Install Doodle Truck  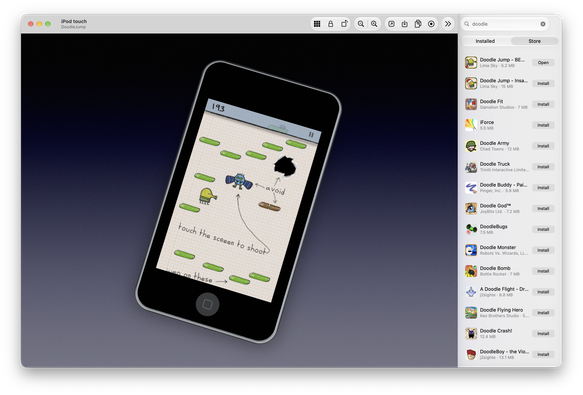pyautogui.click(x=543, y=167)
